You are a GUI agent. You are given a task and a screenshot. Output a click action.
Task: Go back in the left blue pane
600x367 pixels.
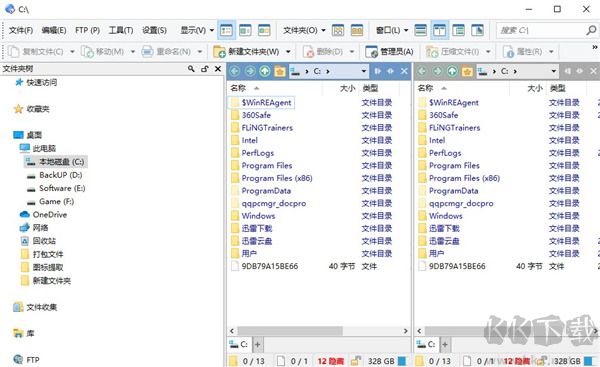click(235, 71)
